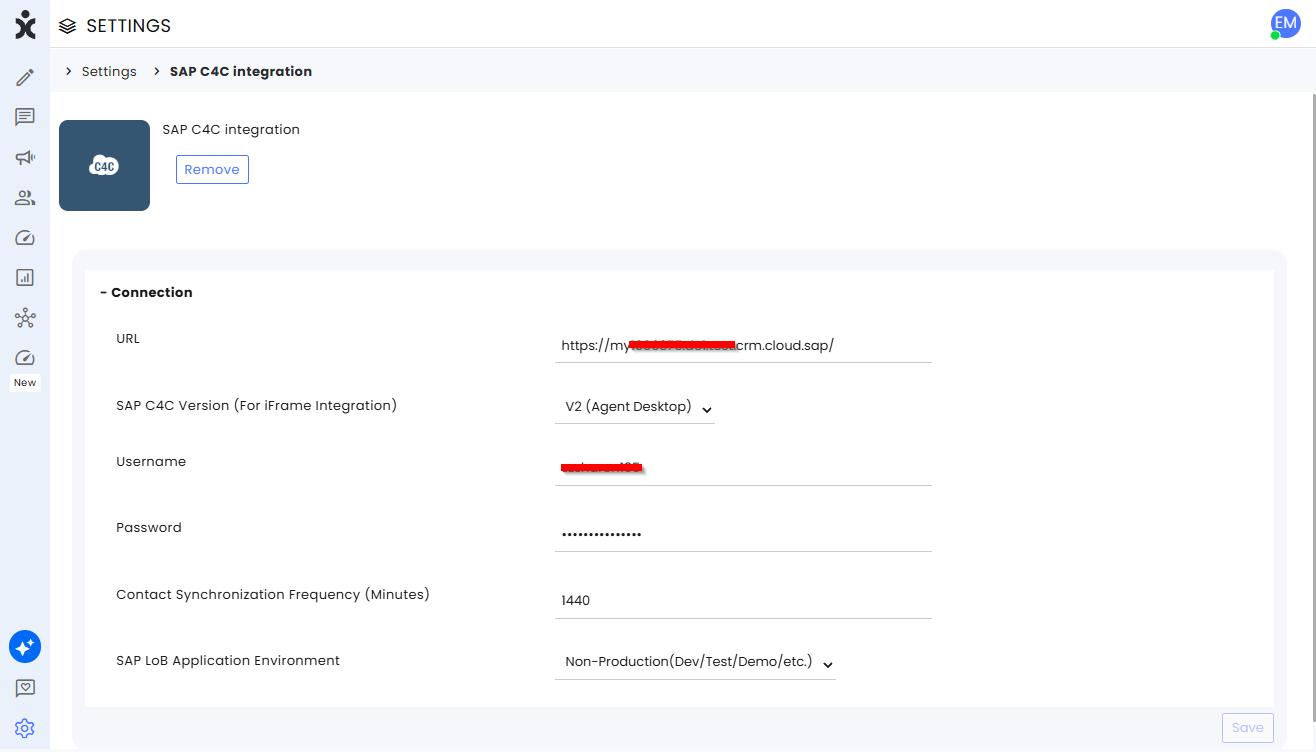Click the layers icon beside SETTINGS title
The image size is (1316, 752).
click(x=68, y=26)
